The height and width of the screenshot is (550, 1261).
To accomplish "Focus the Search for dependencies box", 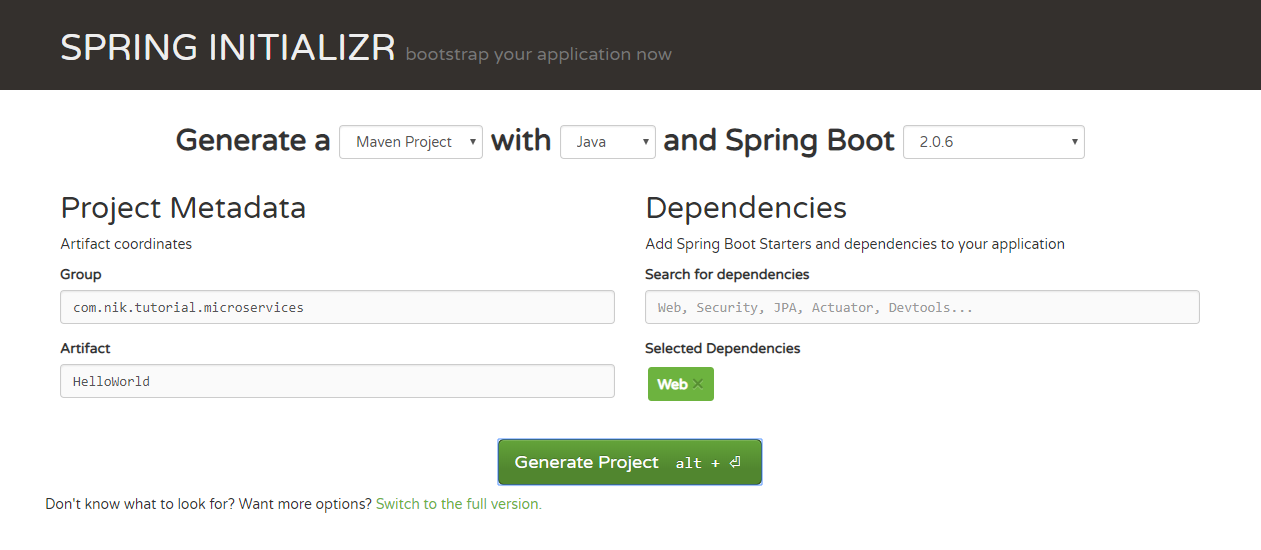I will 922,307.
